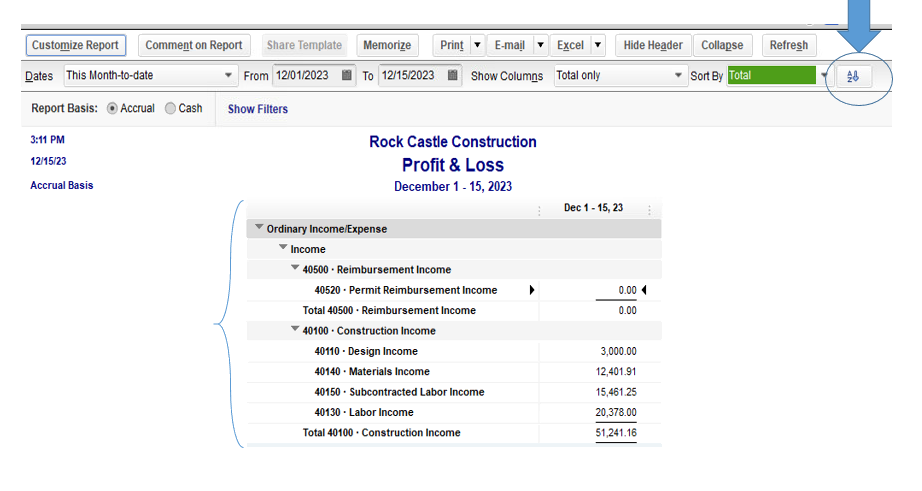Click the Rock Castle Construction title
Viewport: 922px width, 491px height.
pyautogui.click(x=453, y=142)
